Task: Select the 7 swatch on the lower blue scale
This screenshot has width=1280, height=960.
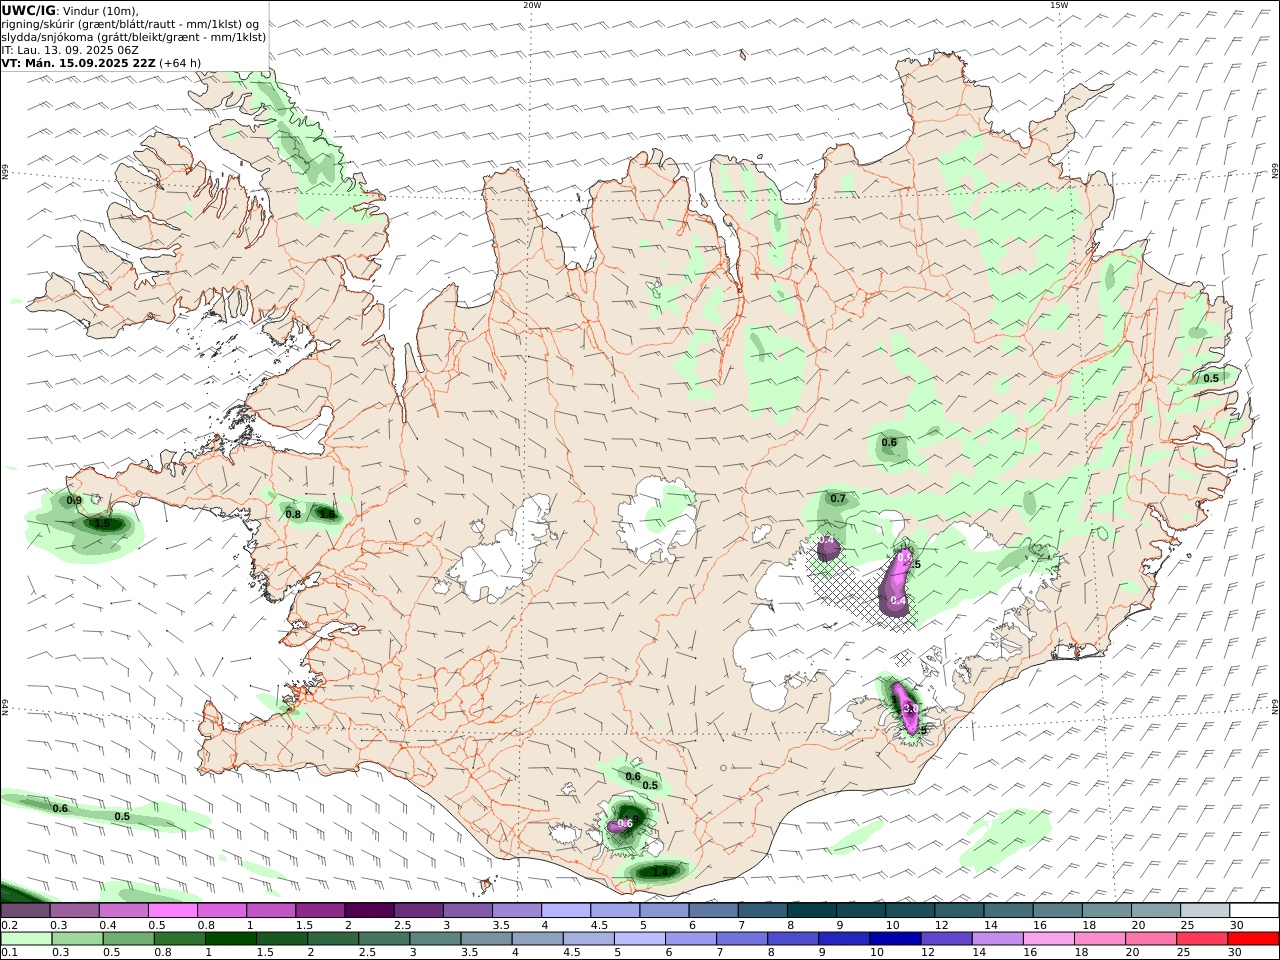Action: pyautogui.click(x=741, y=939)
